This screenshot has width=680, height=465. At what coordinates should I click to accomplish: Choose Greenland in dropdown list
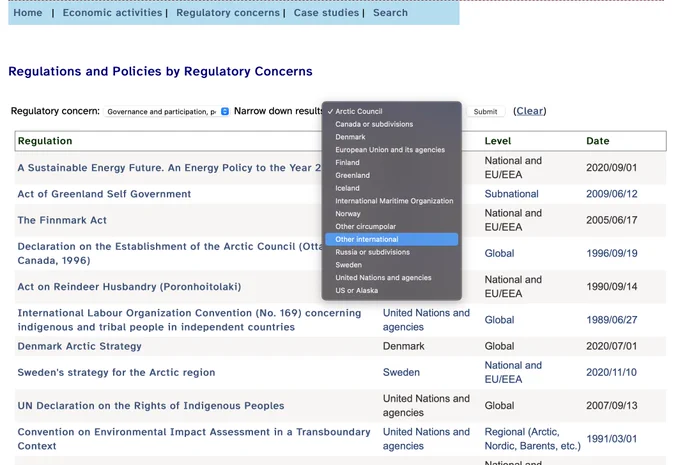pyautogui.click(x=392, y=175)
